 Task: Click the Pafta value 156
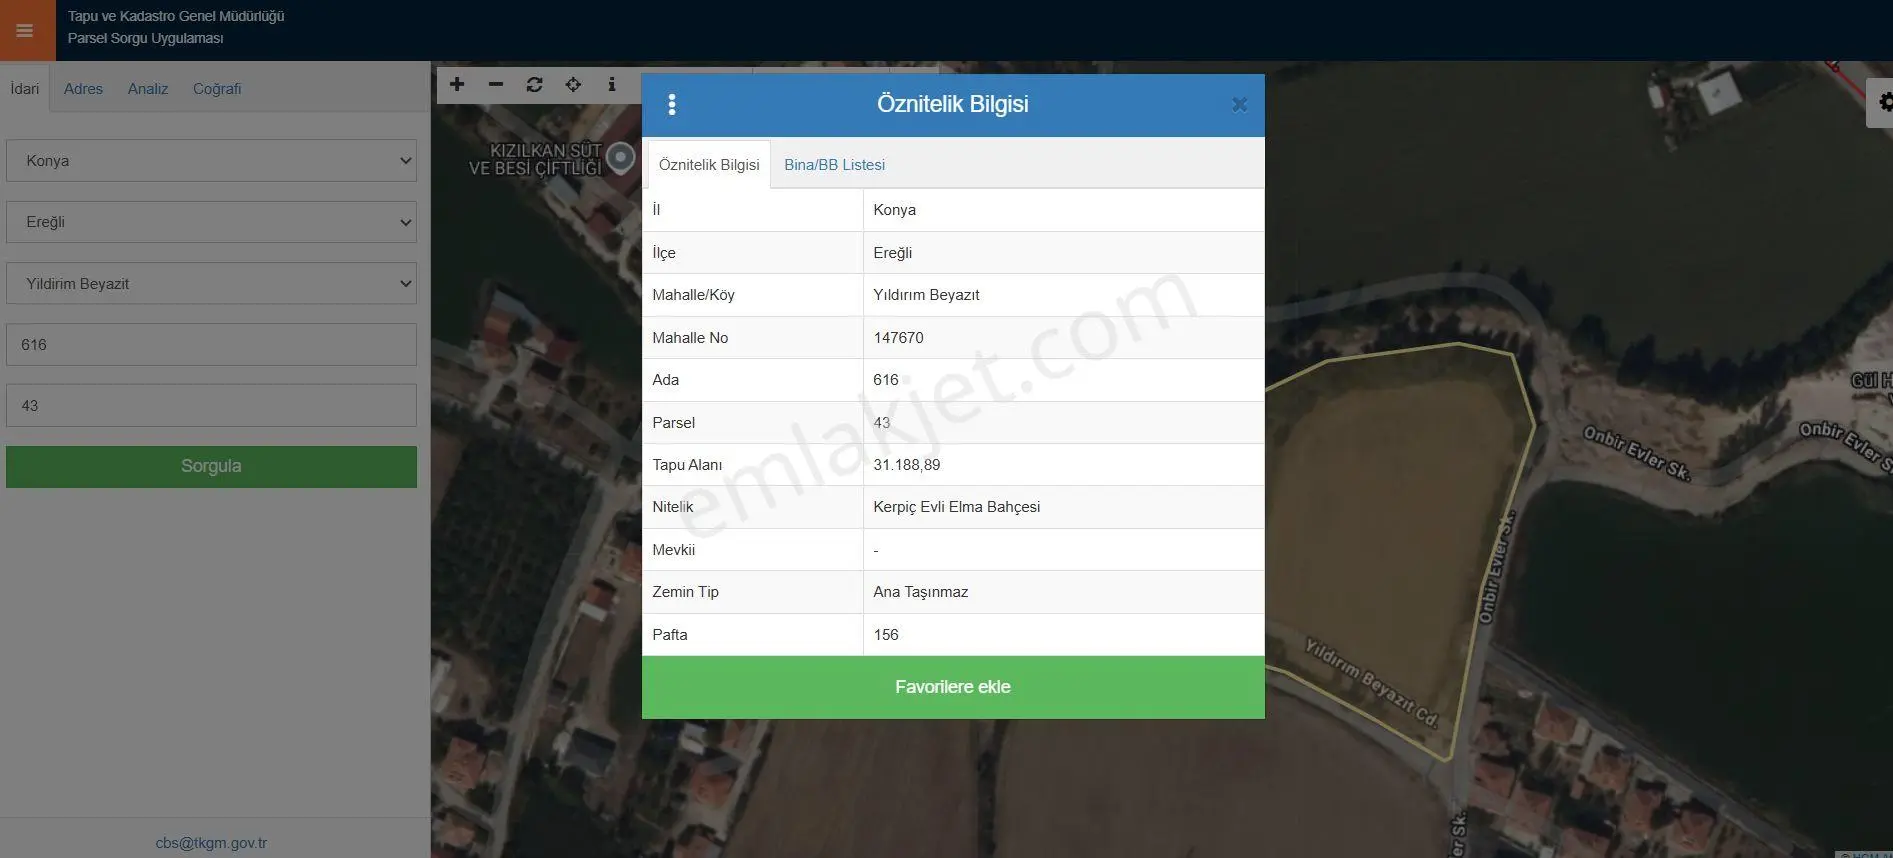pos(885,635)
